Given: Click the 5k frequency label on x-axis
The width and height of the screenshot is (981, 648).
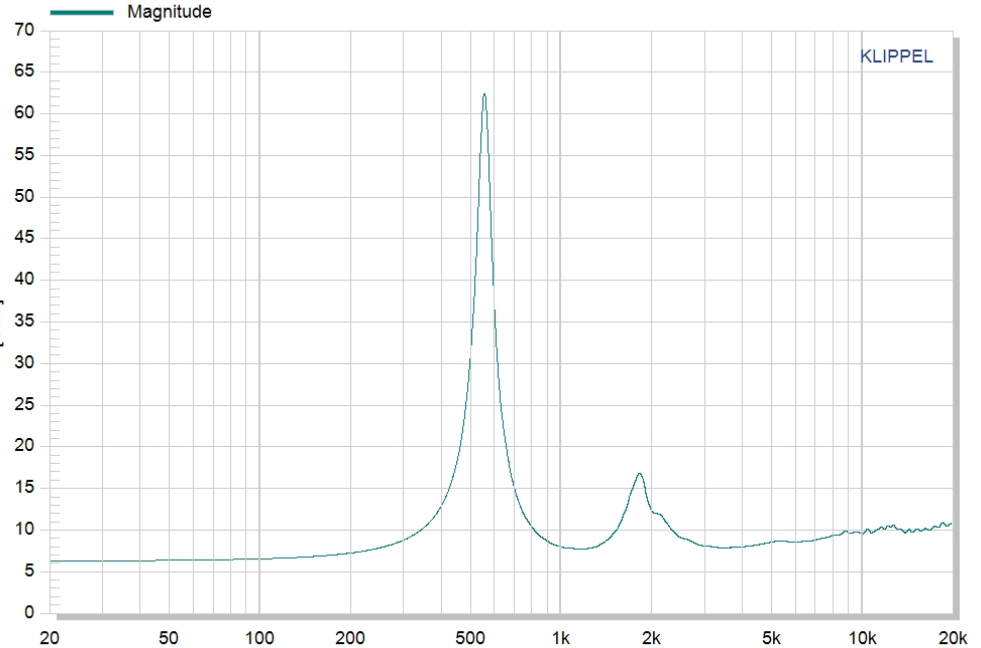Looking at the screenshot, I should [771, 637].
